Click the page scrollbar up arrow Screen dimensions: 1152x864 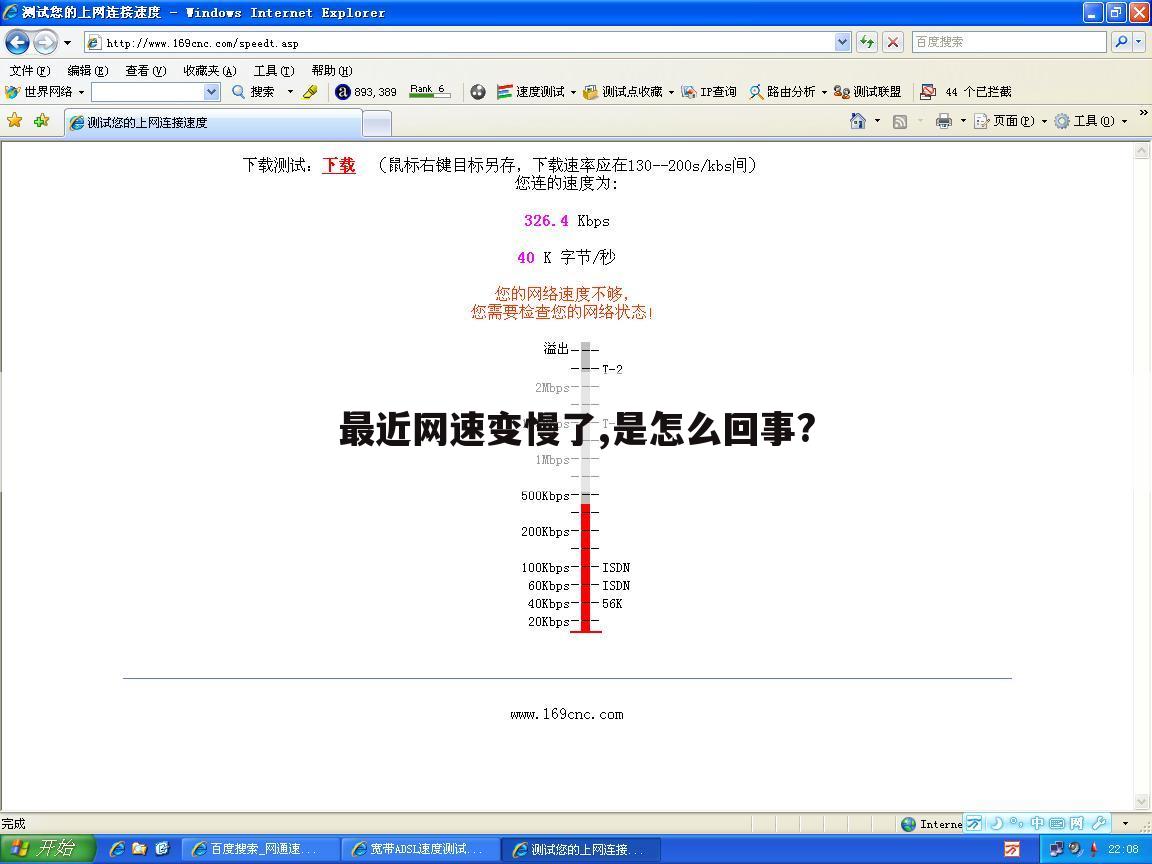pyautogui.click(x=1141, y=151)
